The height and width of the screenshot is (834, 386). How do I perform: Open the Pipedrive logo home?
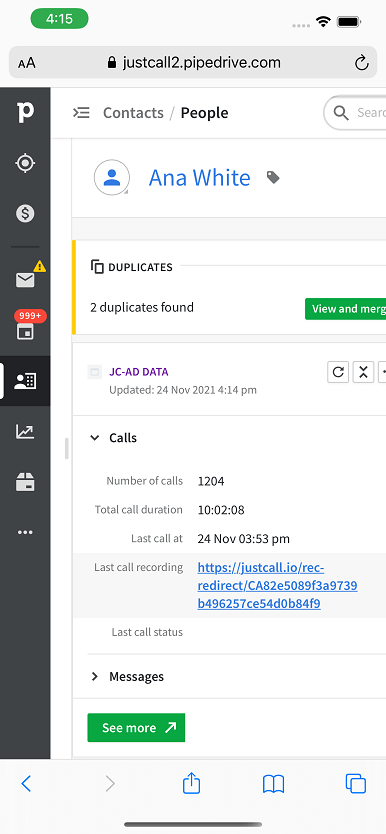[x=25, y=112]
